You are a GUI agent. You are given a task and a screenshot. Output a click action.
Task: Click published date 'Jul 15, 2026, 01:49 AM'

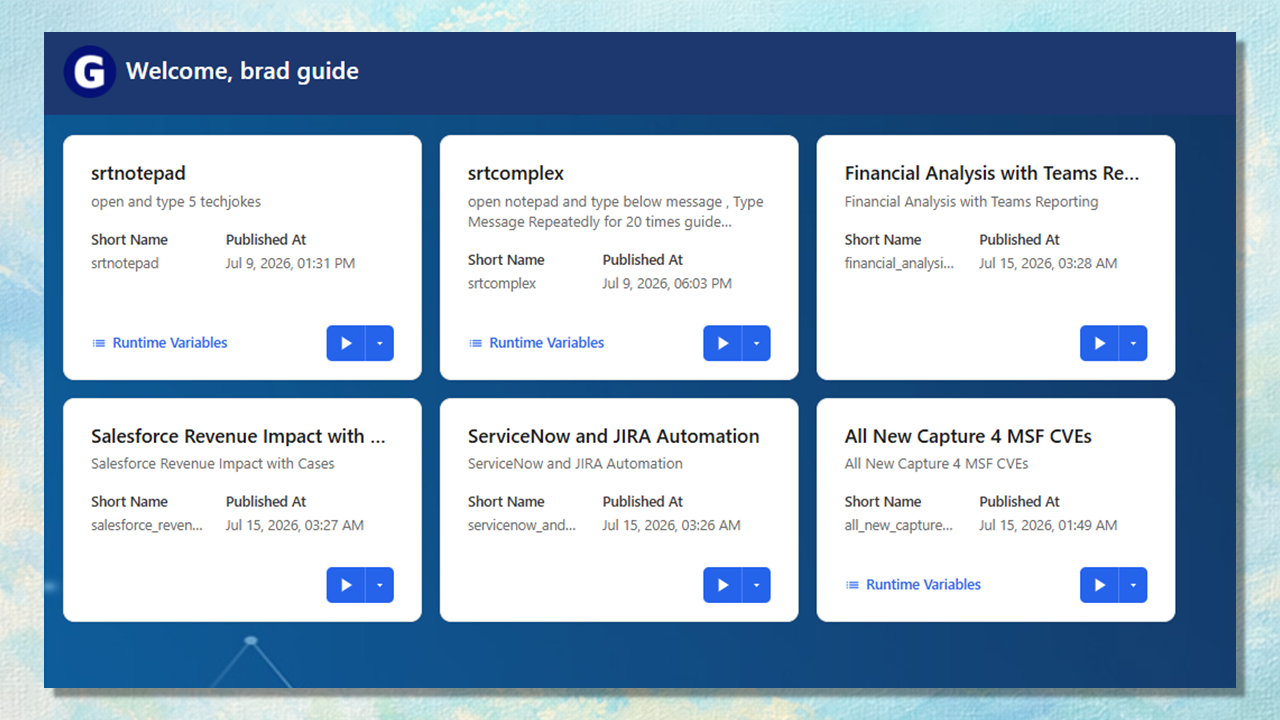click(1048, 526)
